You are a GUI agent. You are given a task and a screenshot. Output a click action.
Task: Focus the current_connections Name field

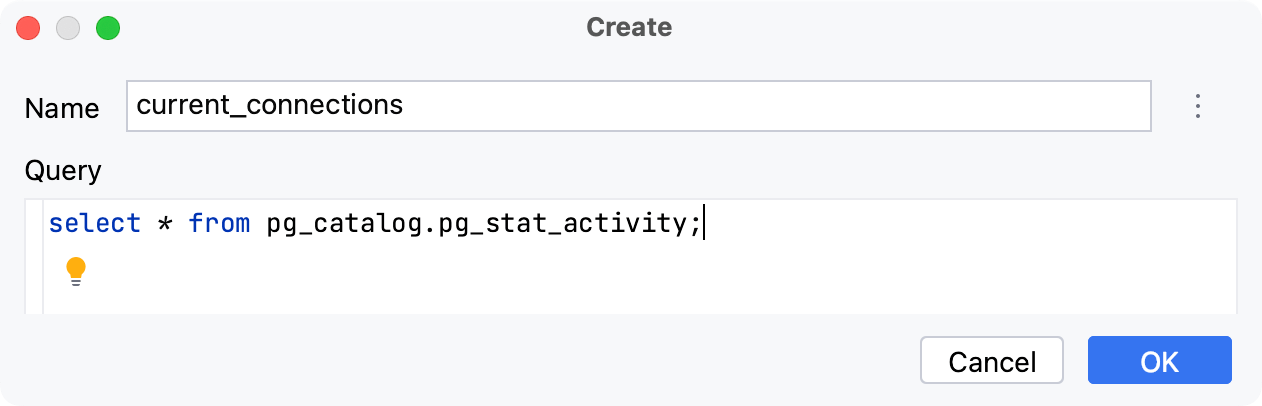coord(639,106)
